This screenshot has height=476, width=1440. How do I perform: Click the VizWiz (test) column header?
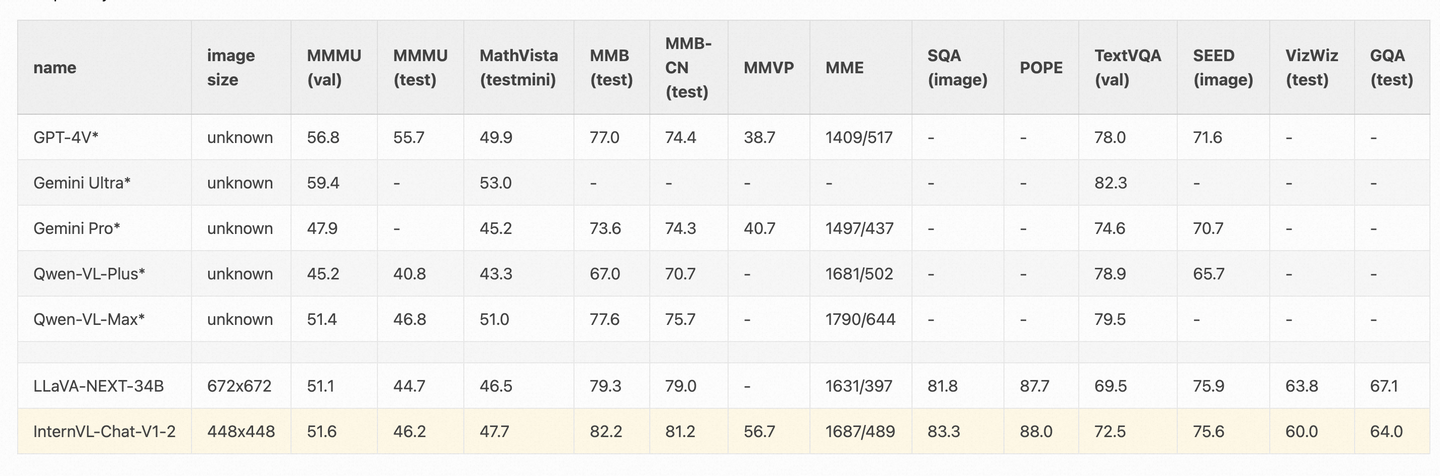[x=1312, y=68]
